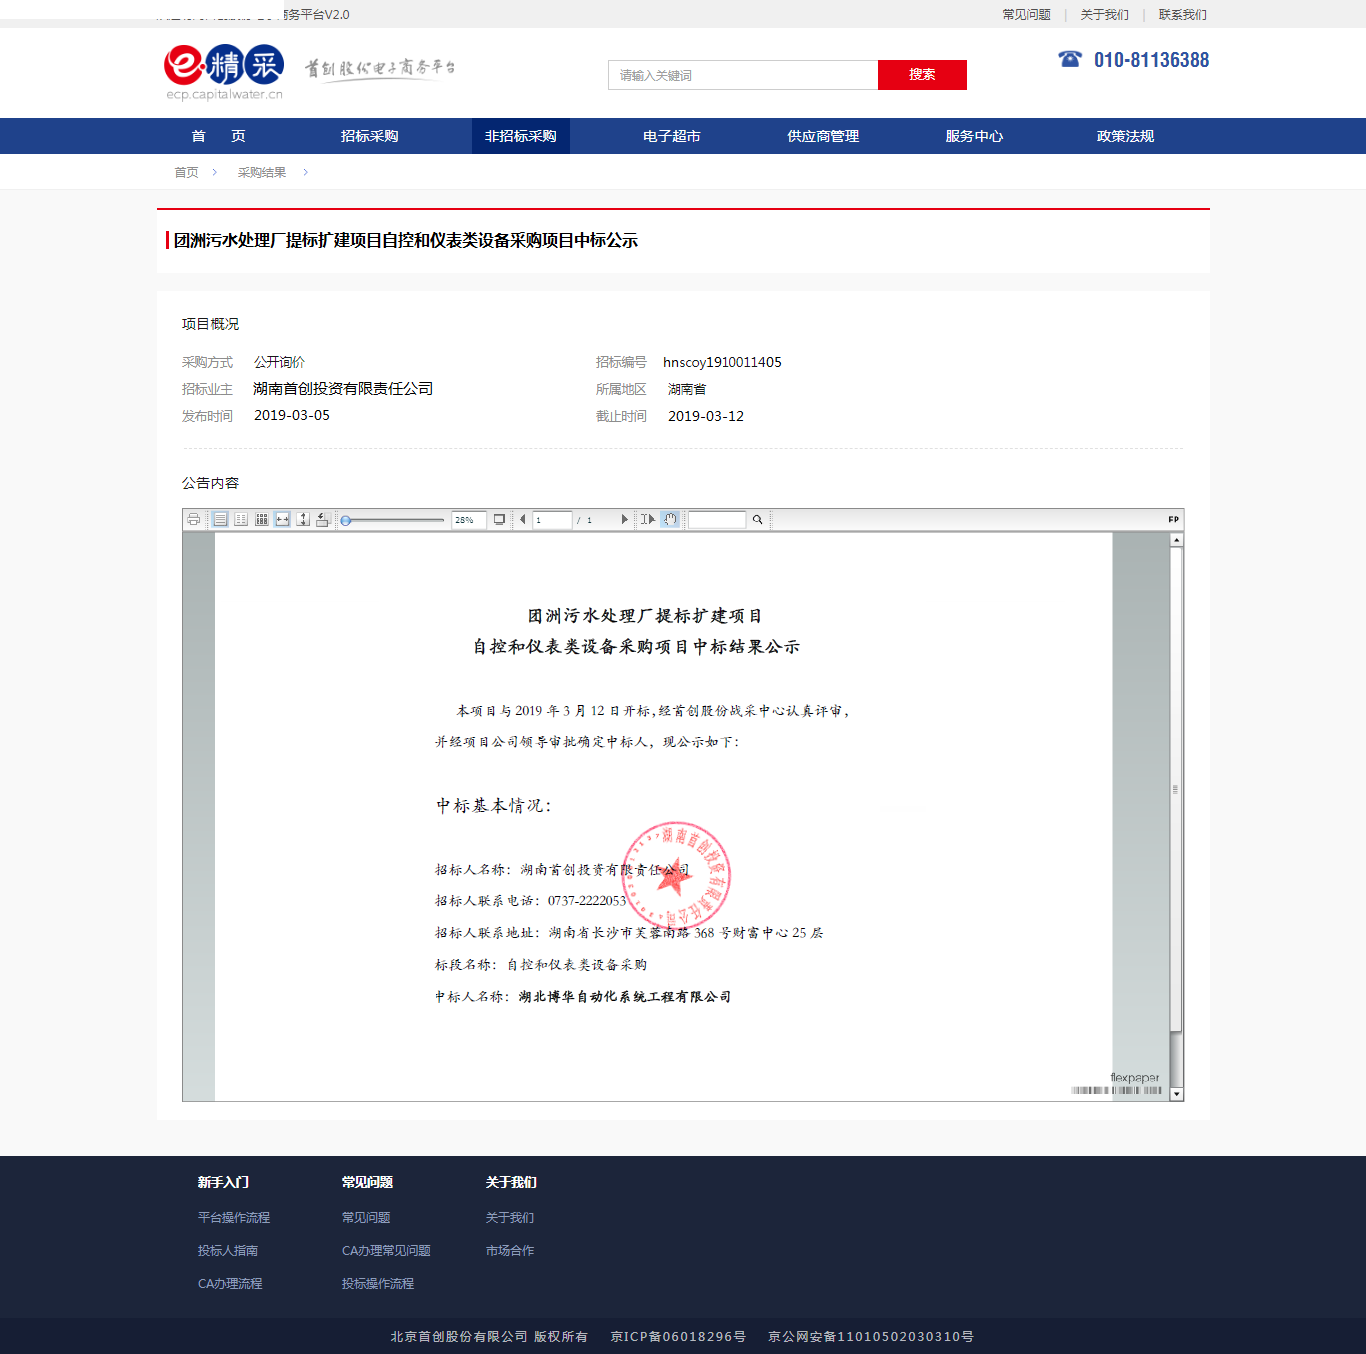Click the viewer text search field
Screen dimensions: 1366x1354
pyautogui.click(x=717, y=520)
